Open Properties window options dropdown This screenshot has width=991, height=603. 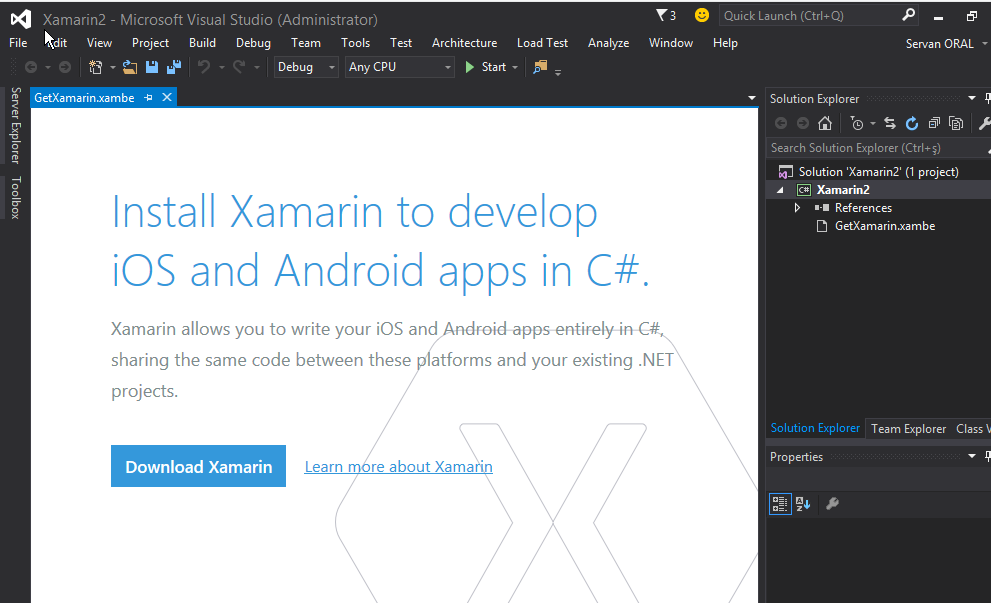tap(971, 456)
